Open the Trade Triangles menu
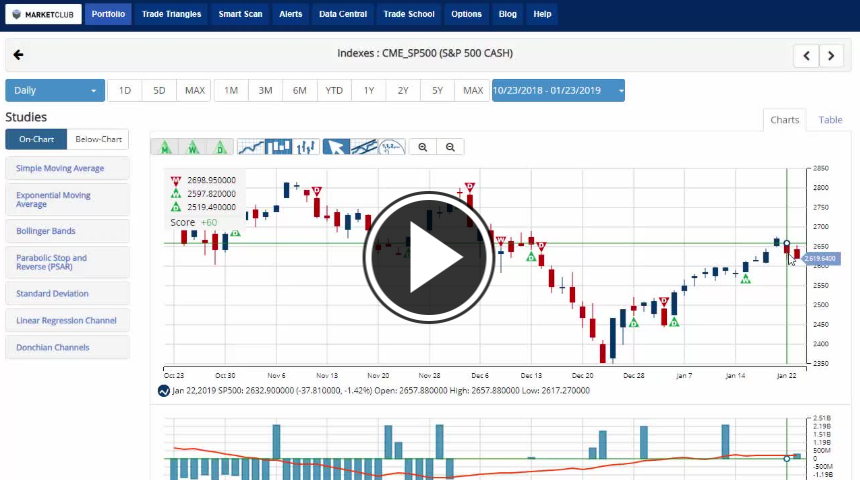Viewport: 860px width, 480px height. coord(171,14)
